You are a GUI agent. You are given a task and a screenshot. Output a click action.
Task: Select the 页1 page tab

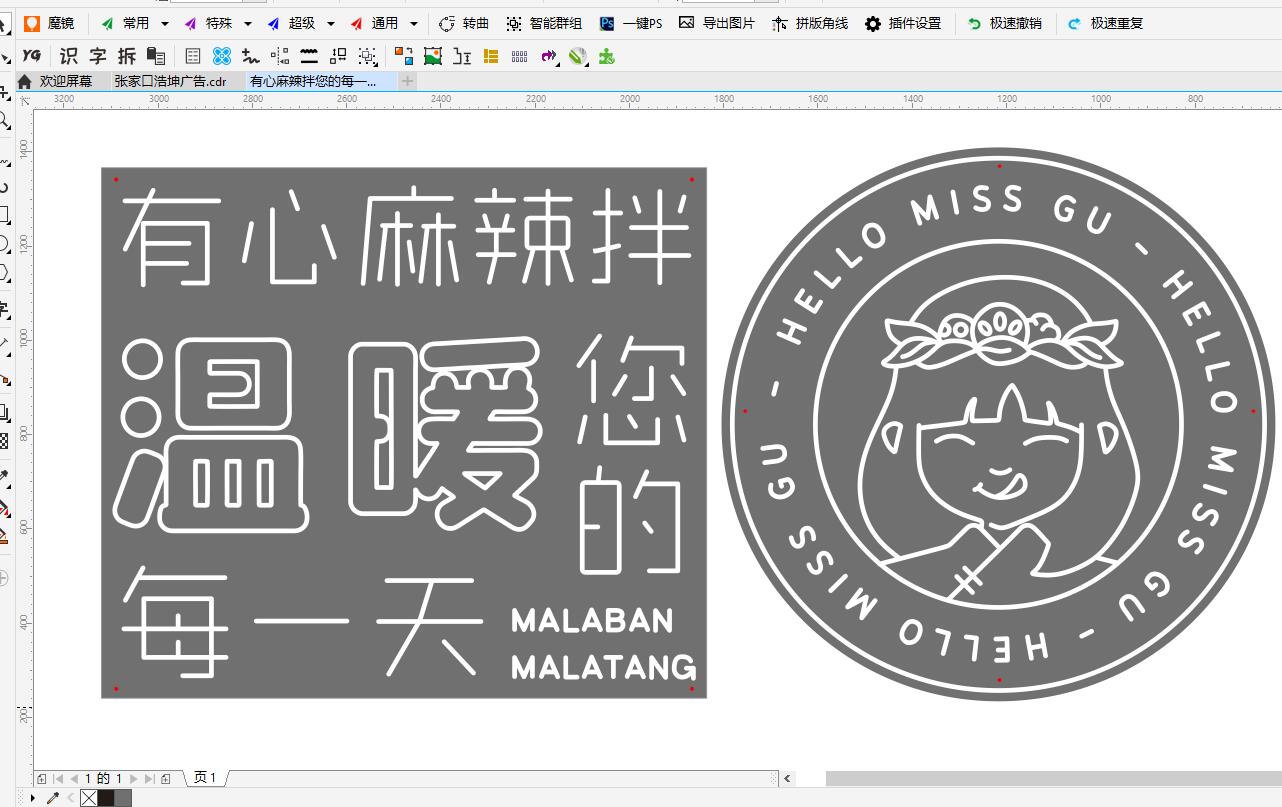pos(204,777)
